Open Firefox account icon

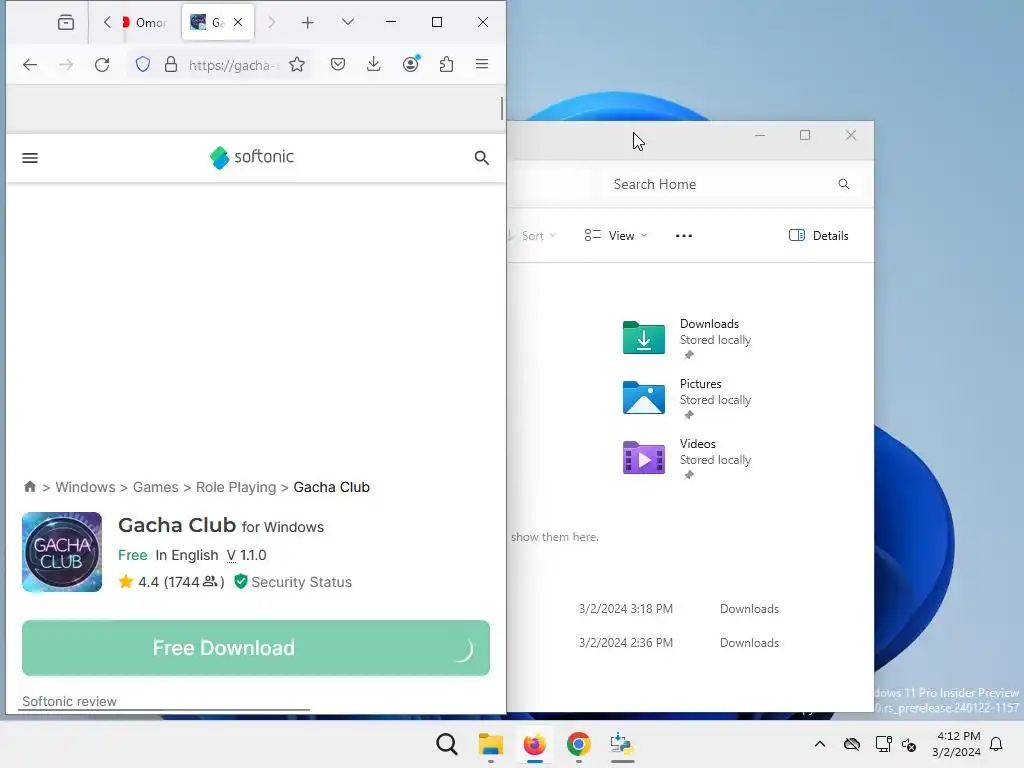click(411, 65)
